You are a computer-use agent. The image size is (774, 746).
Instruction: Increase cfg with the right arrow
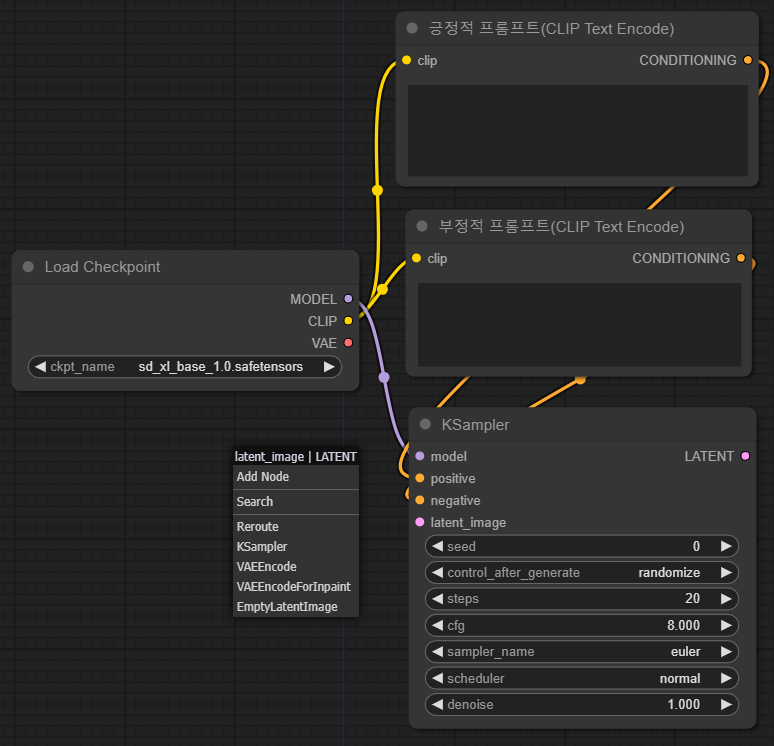tap(726, 626)
